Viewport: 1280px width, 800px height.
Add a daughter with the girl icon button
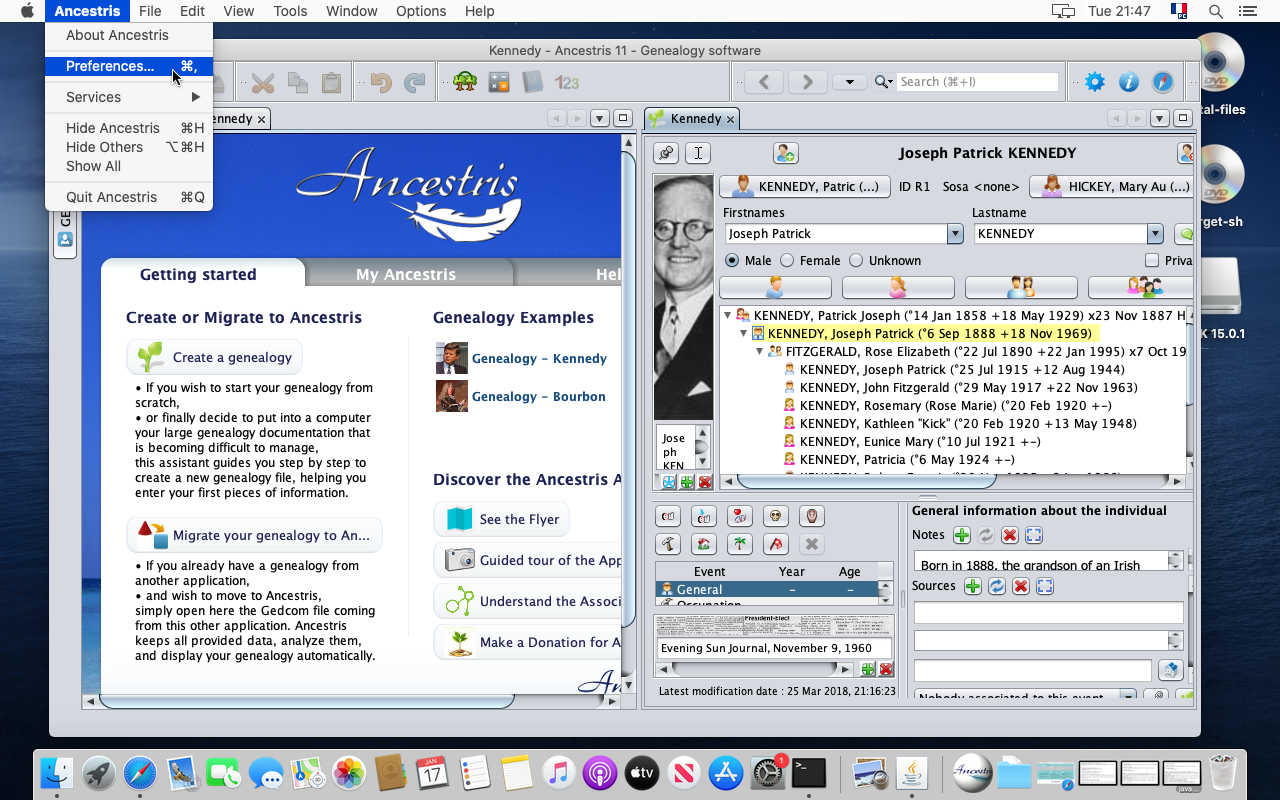click(898, 287)
